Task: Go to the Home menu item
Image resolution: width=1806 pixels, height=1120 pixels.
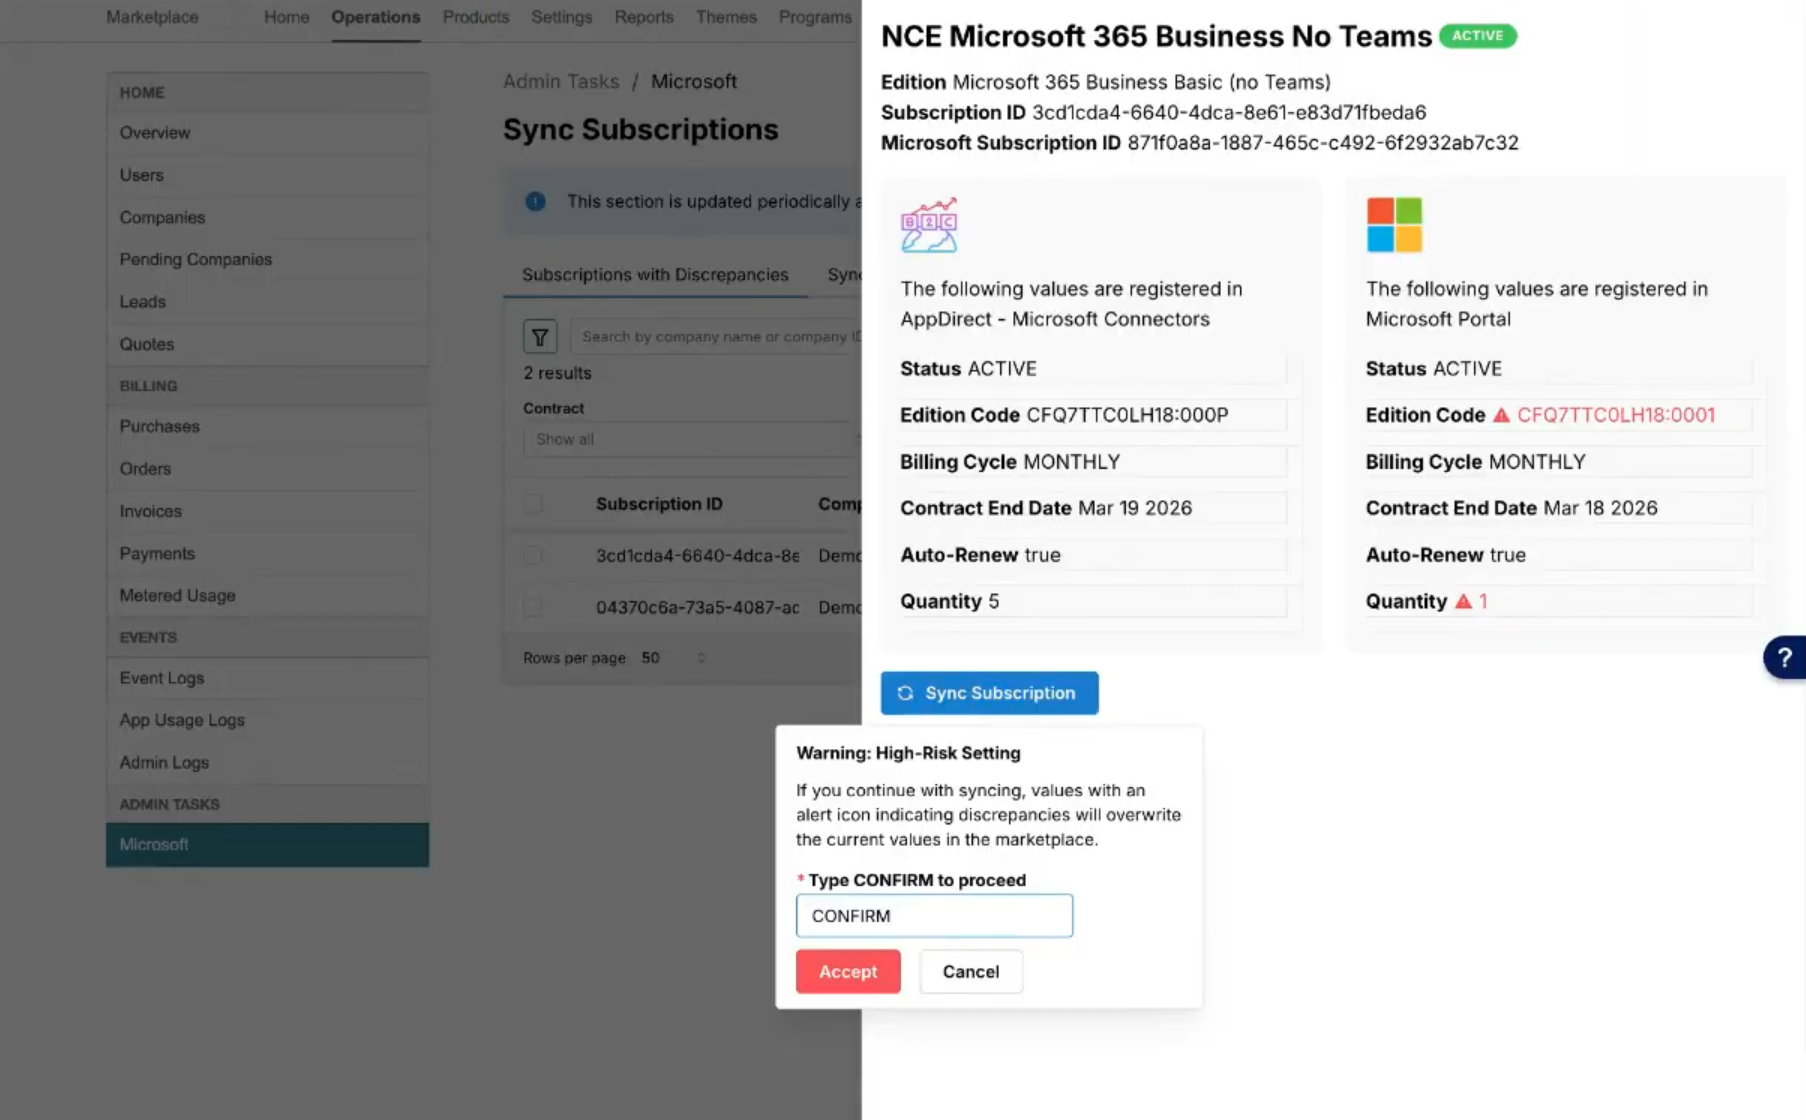Action: [x=286, y=17]
